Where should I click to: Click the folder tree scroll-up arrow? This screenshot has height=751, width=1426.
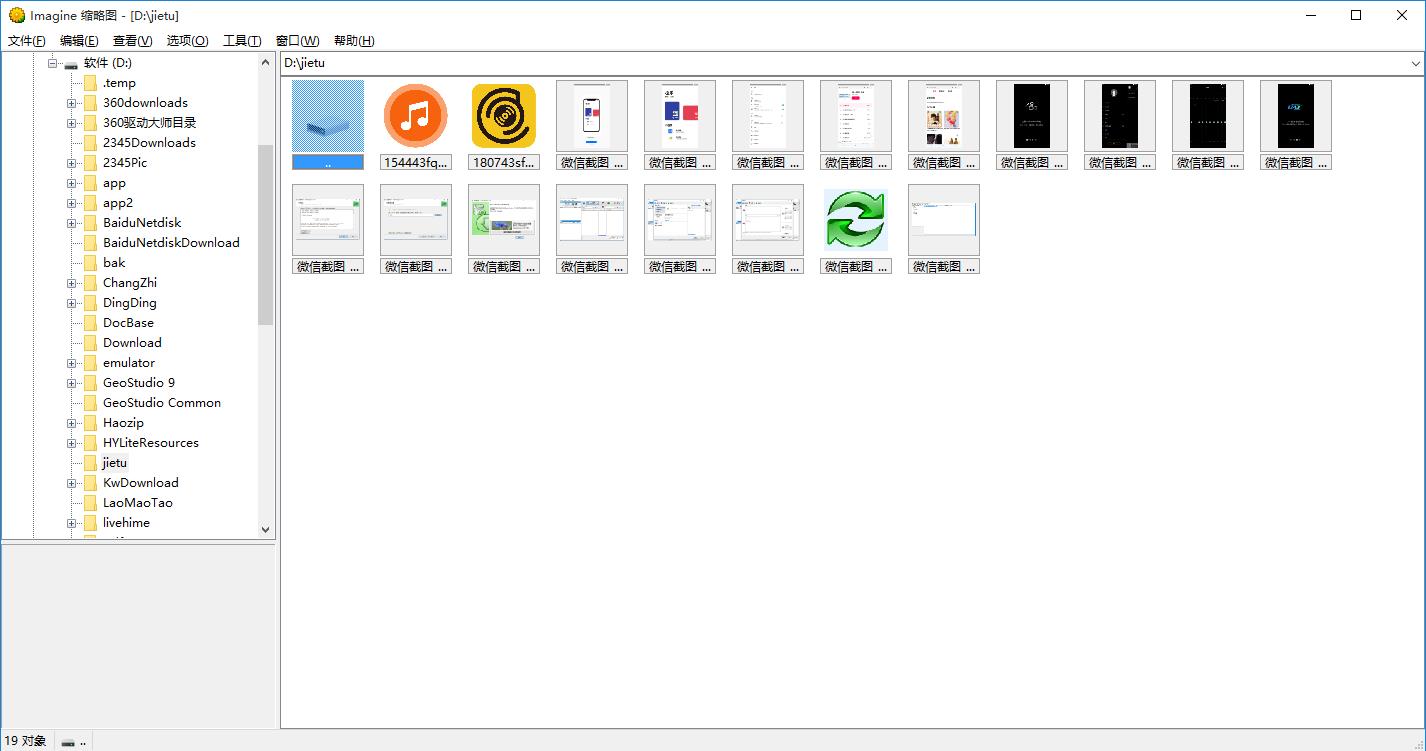pyautogui.click(x=265, y=62)
